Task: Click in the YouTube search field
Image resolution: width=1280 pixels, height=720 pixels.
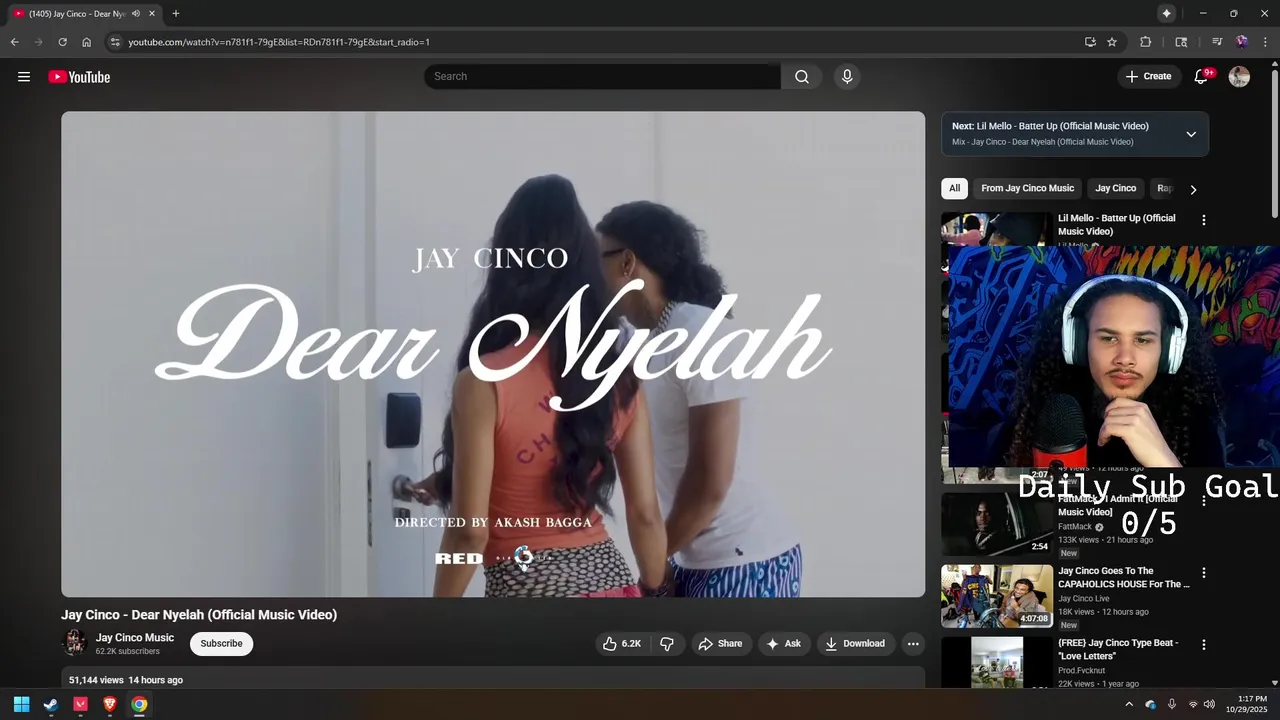Action: [602, 77]
